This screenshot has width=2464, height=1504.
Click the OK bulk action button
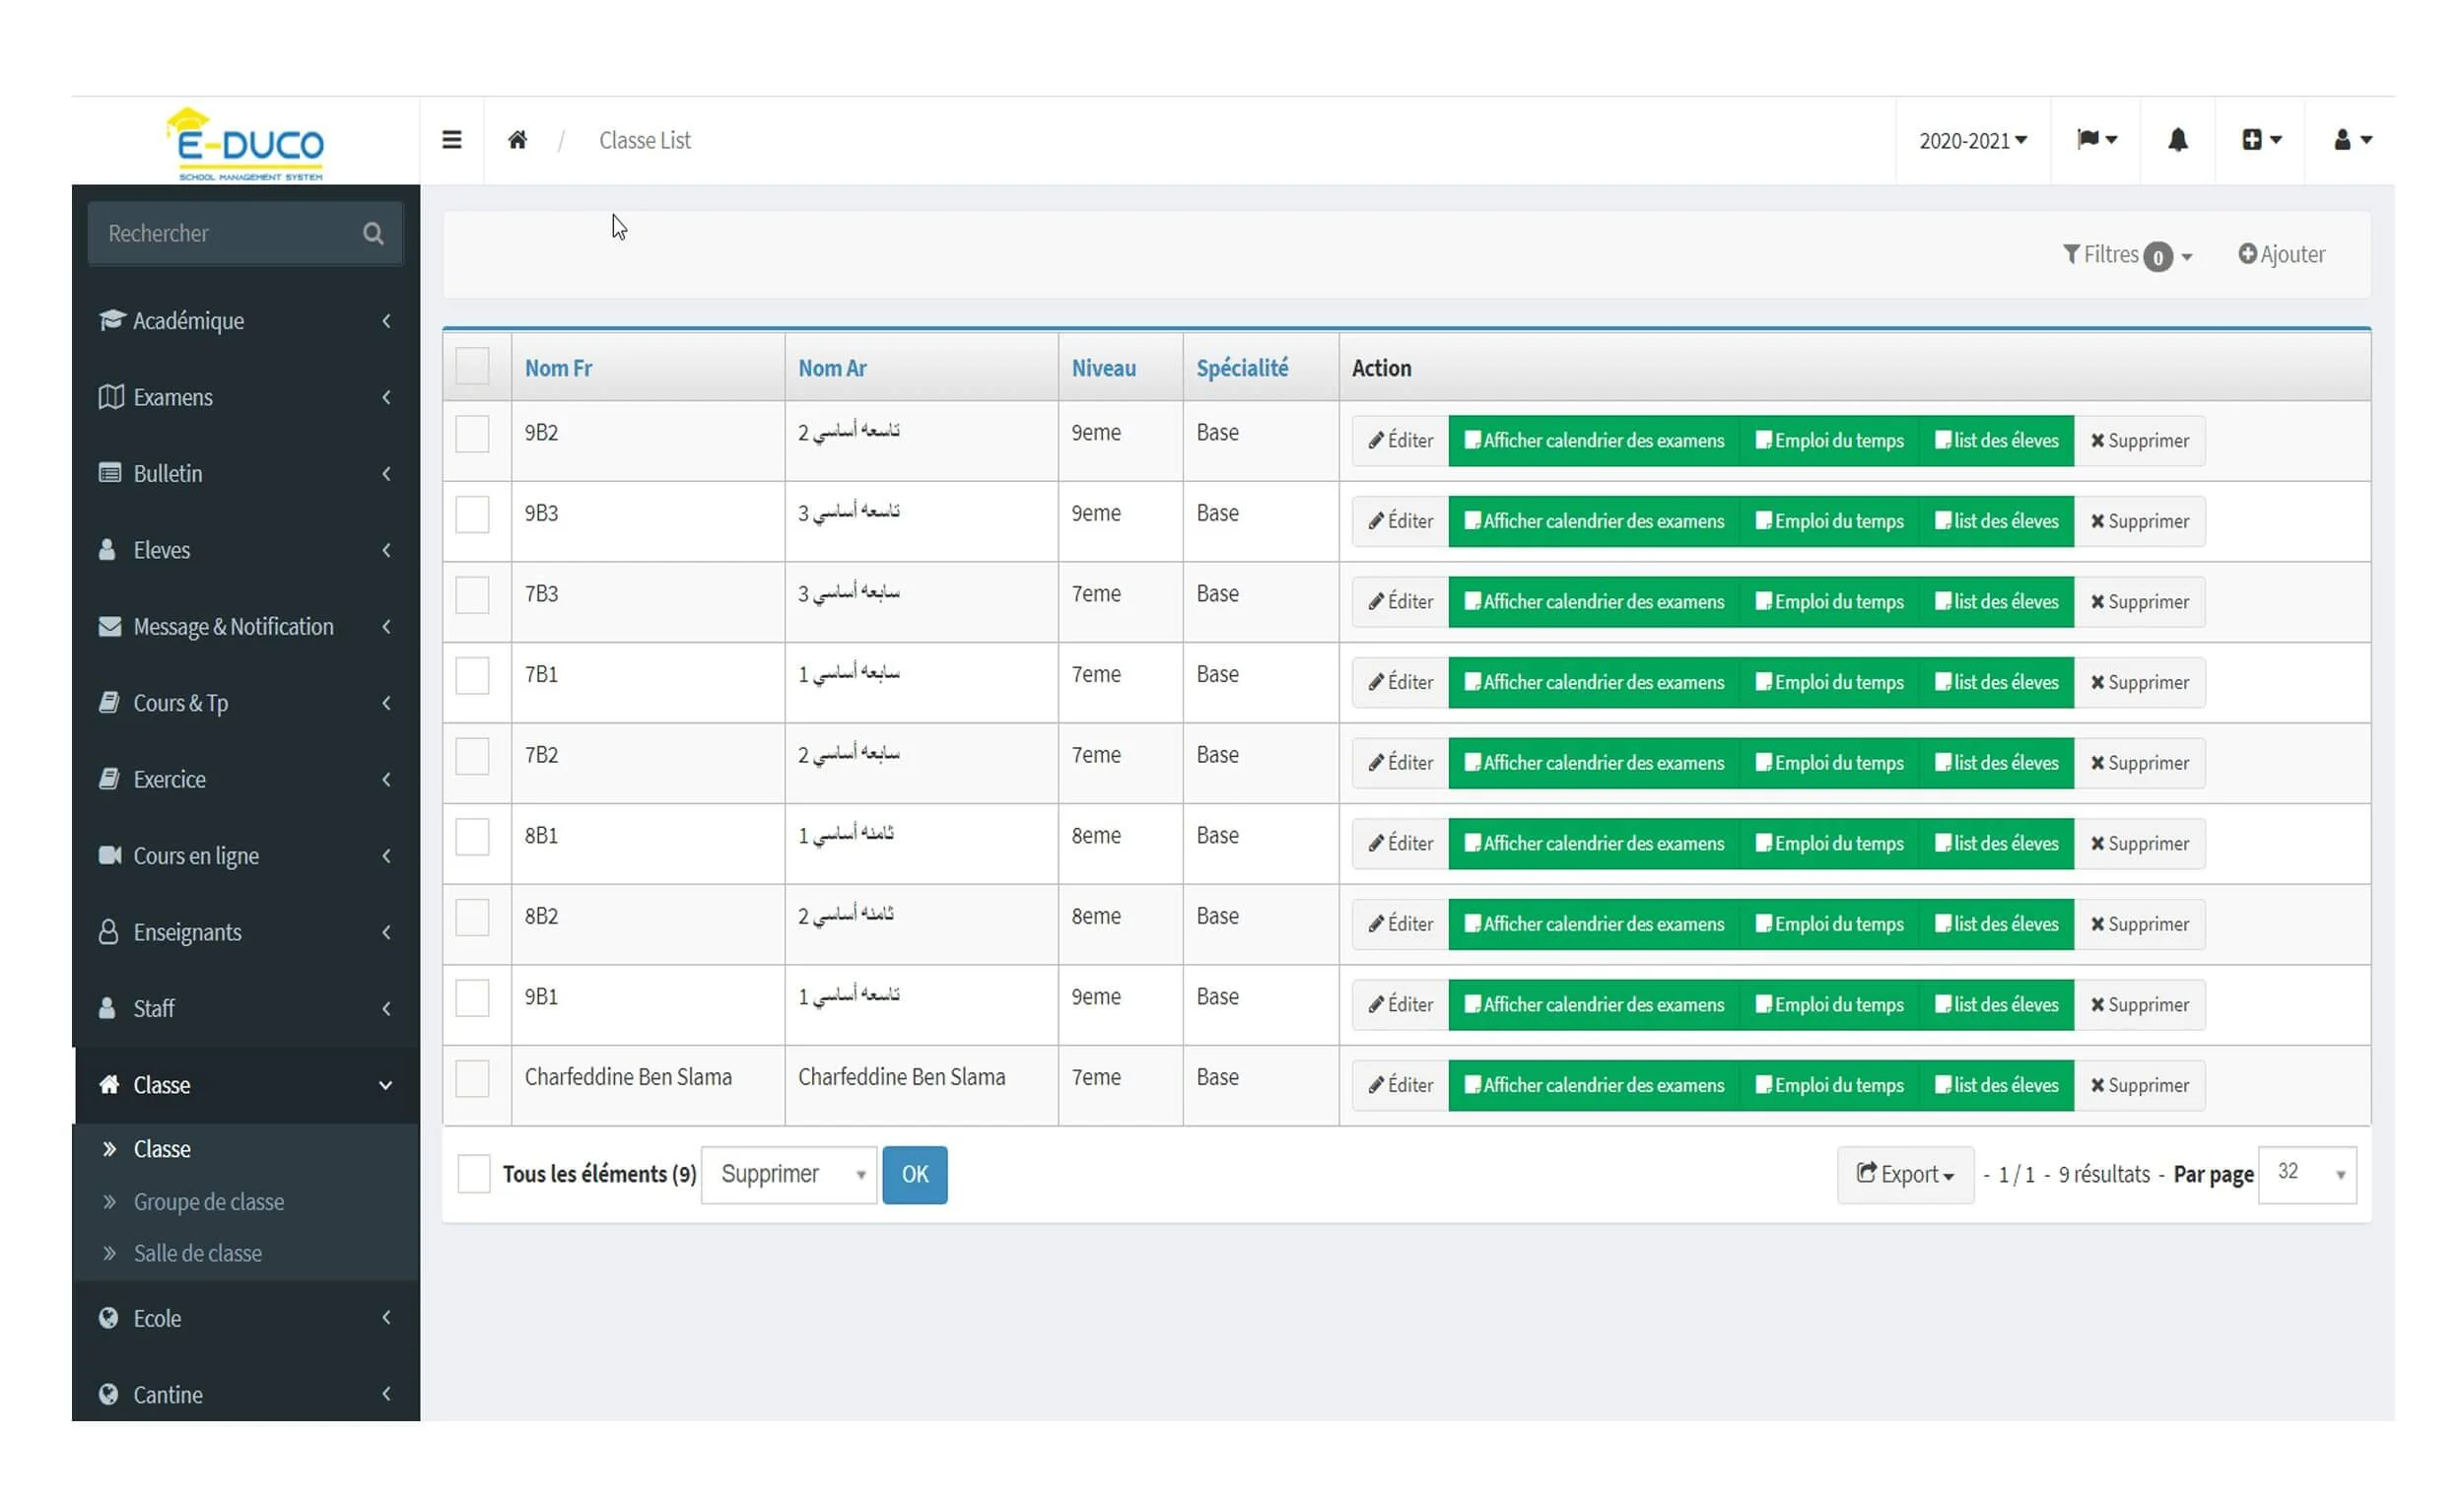(x=914, y=1174)
